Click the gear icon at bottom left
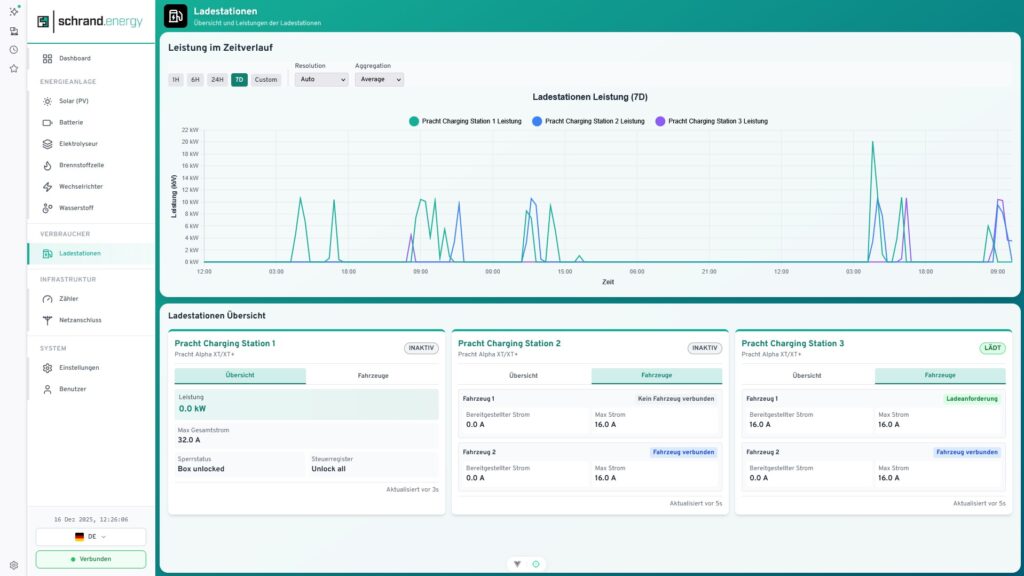1024x576 pixels. pos(14,565)
